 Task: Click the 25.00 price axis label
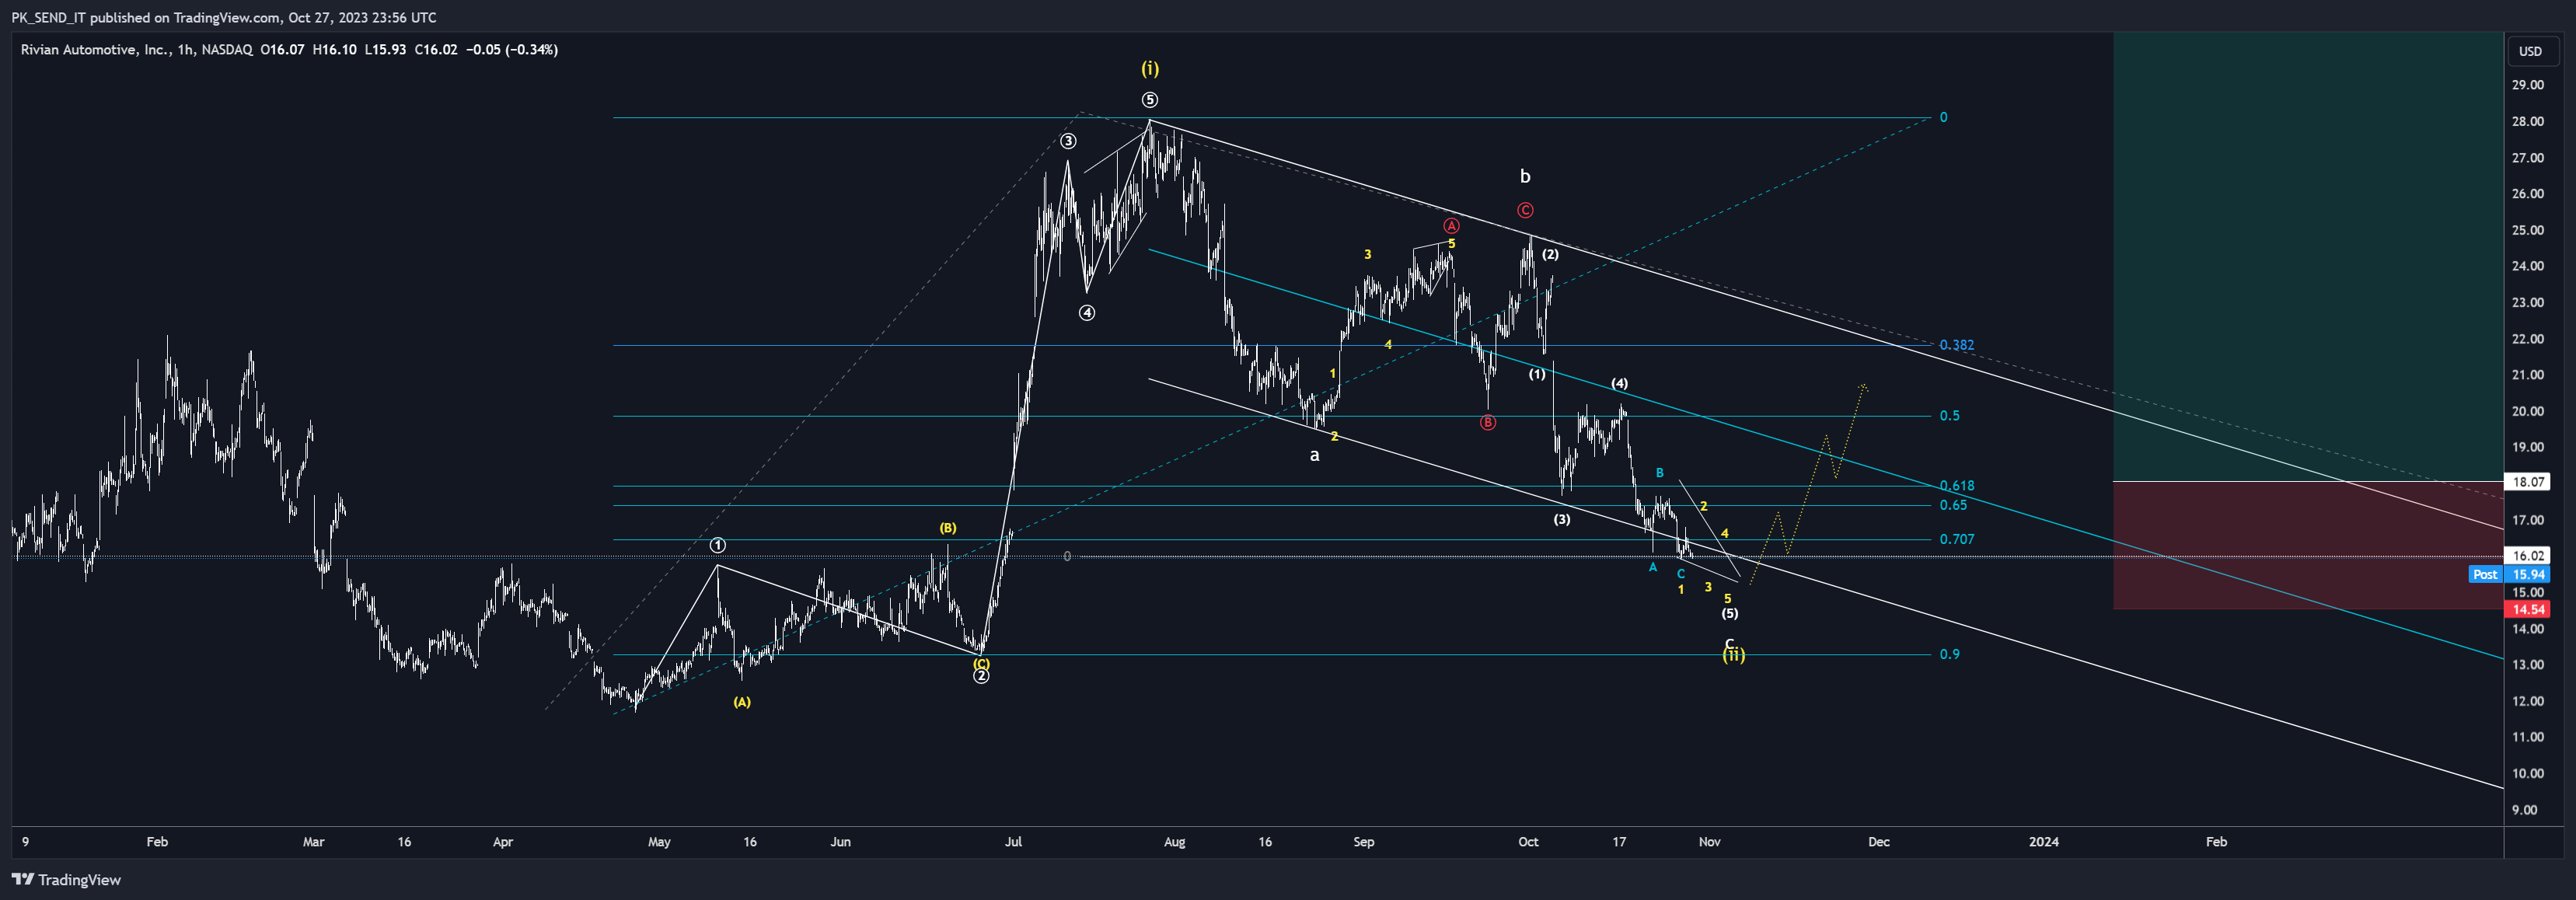[2528, 230]
